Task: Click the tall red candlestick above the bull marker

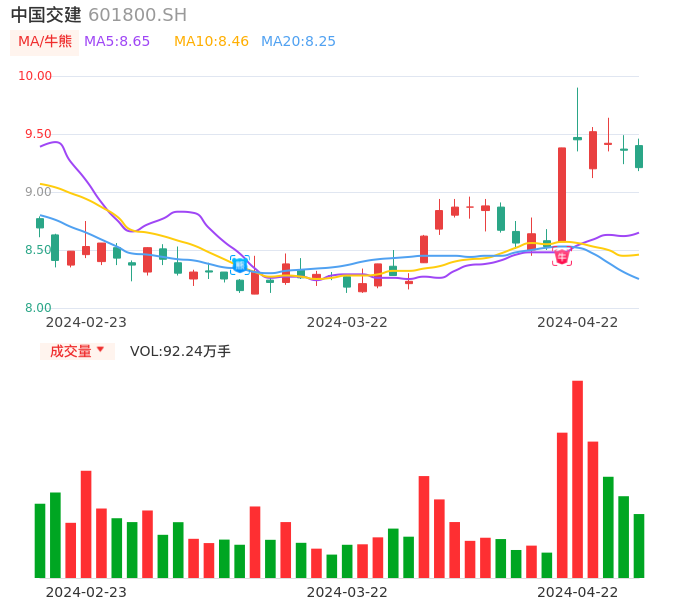Action: [562, 195]
